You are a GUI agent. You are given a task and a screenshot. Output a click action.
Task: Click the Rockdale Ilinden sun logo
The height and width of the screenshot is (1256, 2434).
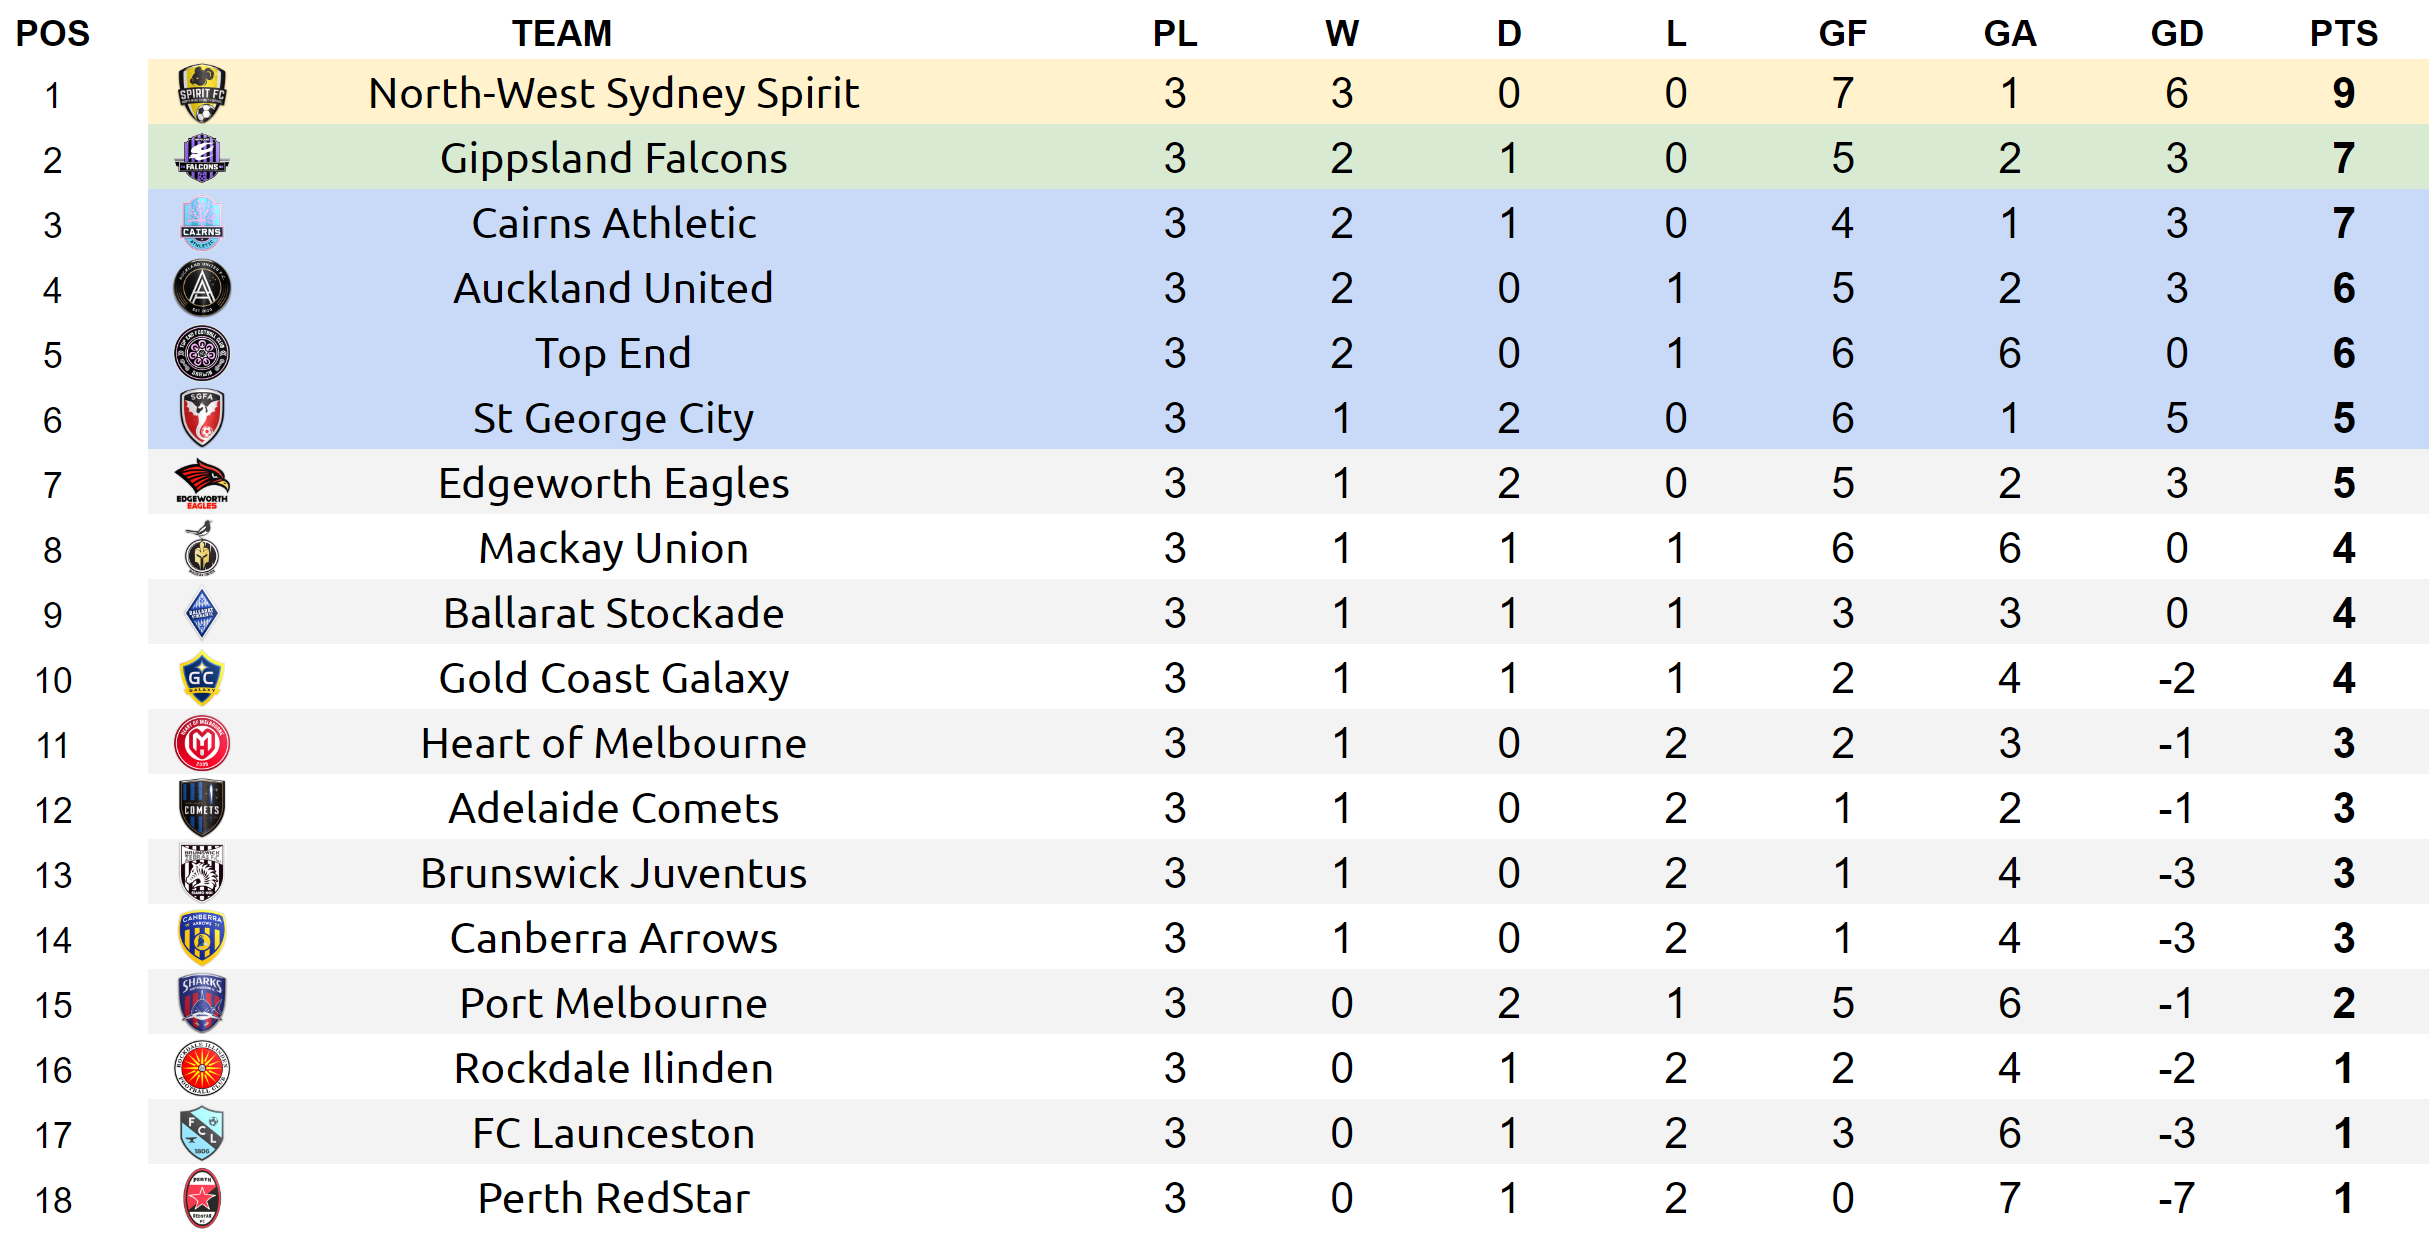point(202,1068)
